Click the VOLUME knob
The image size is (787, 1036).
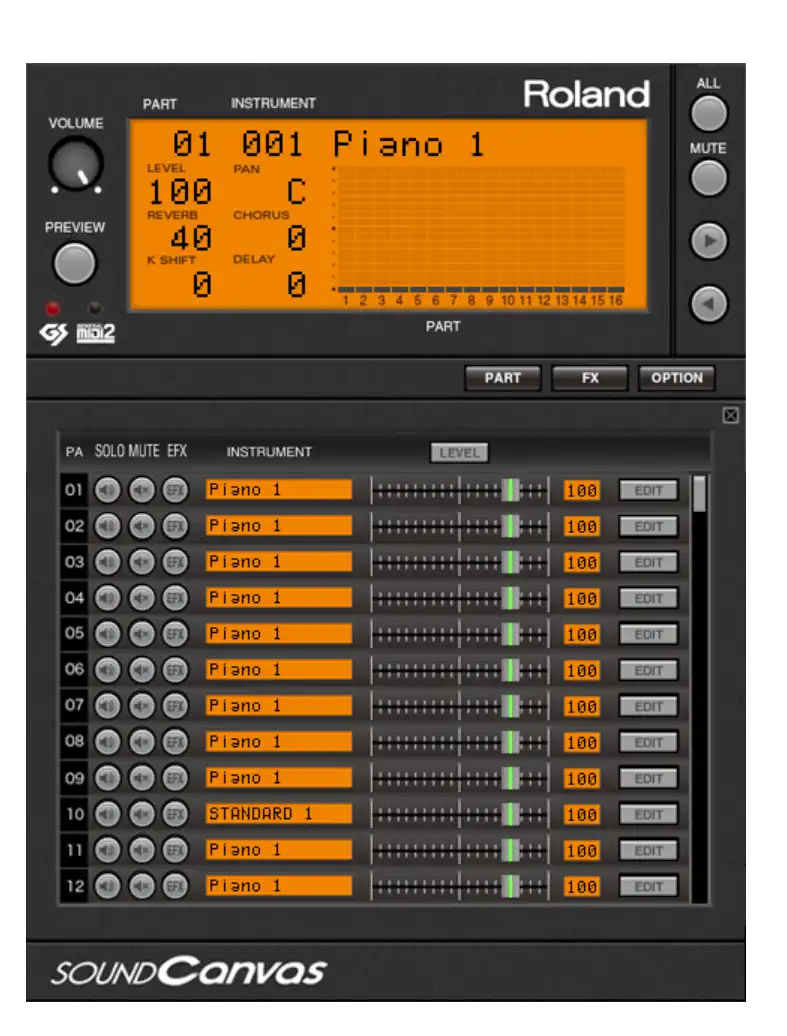pyautogui.click(x=76, y=164)
